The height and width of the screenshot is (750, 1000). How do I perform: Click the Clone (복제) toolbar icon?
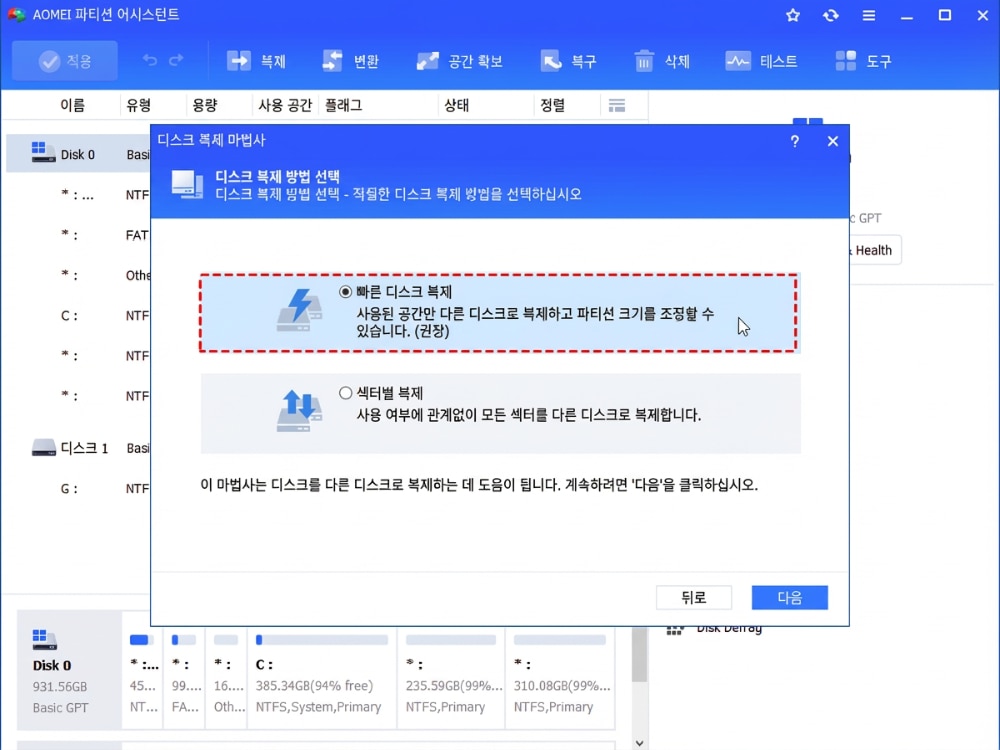239,61
